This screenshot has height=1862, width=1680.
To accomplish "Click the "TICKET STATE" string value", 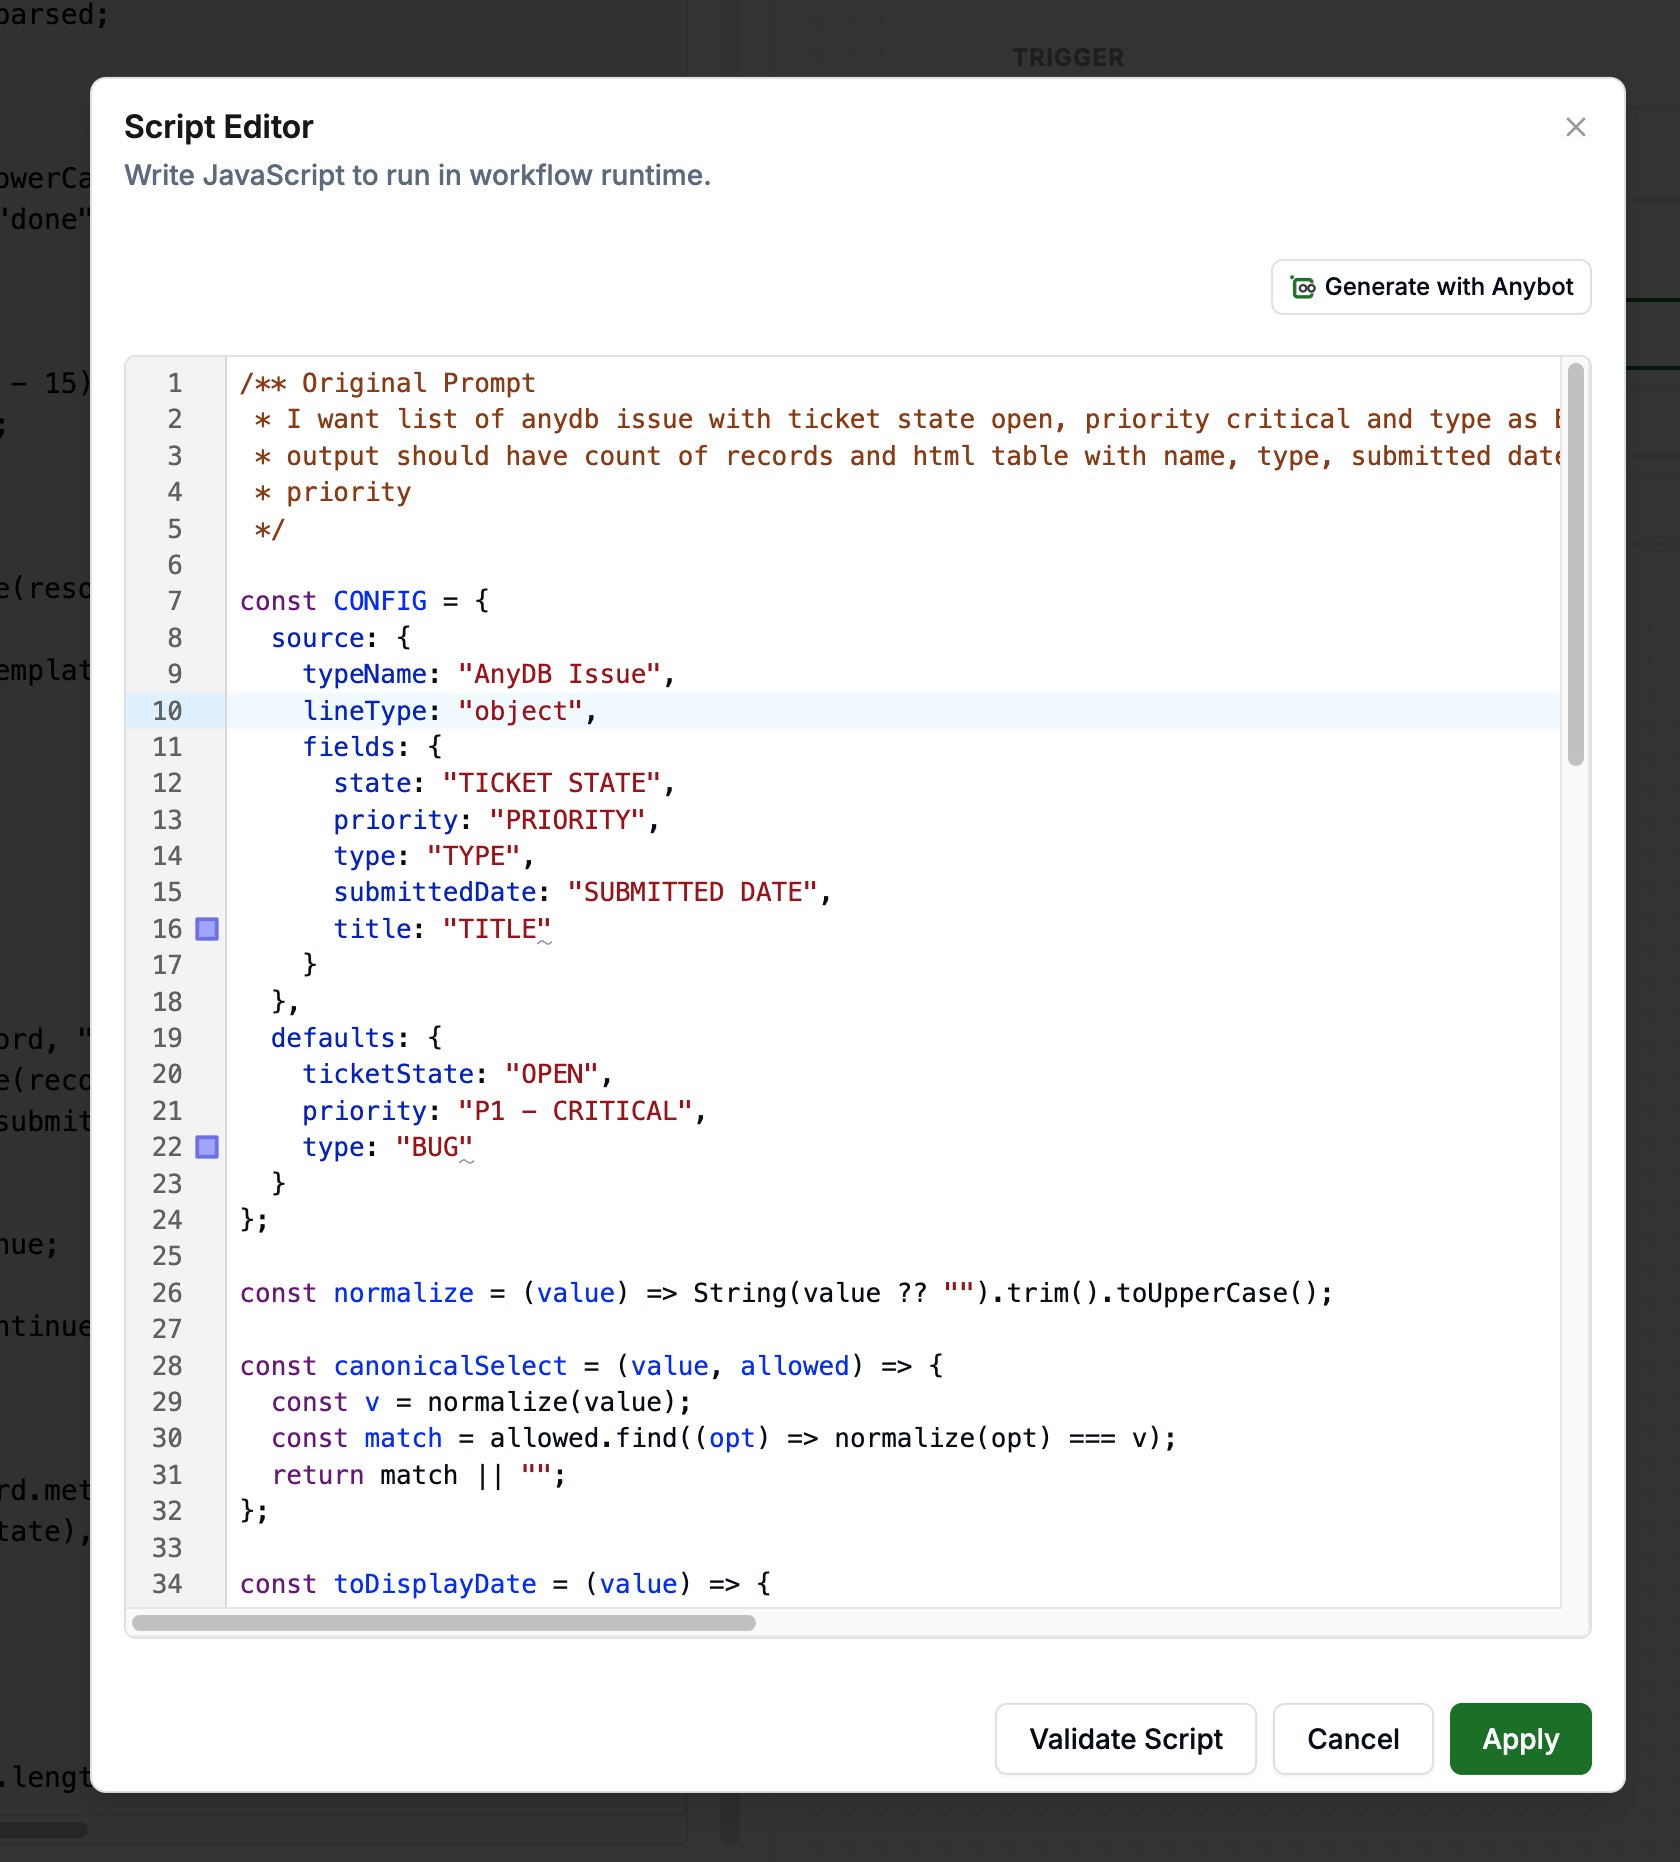I will pos(552,783).
